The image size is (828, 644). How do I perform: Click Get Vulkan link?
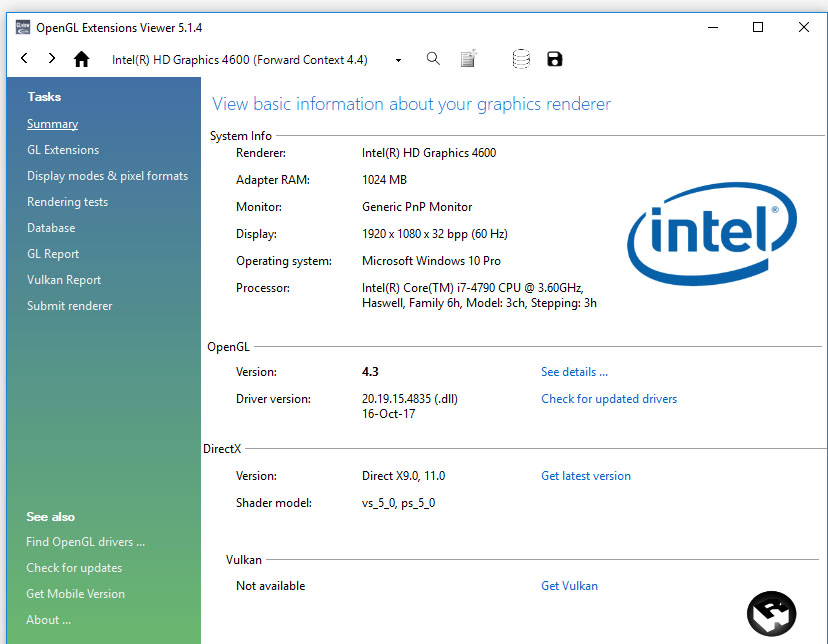click(569, 585)
